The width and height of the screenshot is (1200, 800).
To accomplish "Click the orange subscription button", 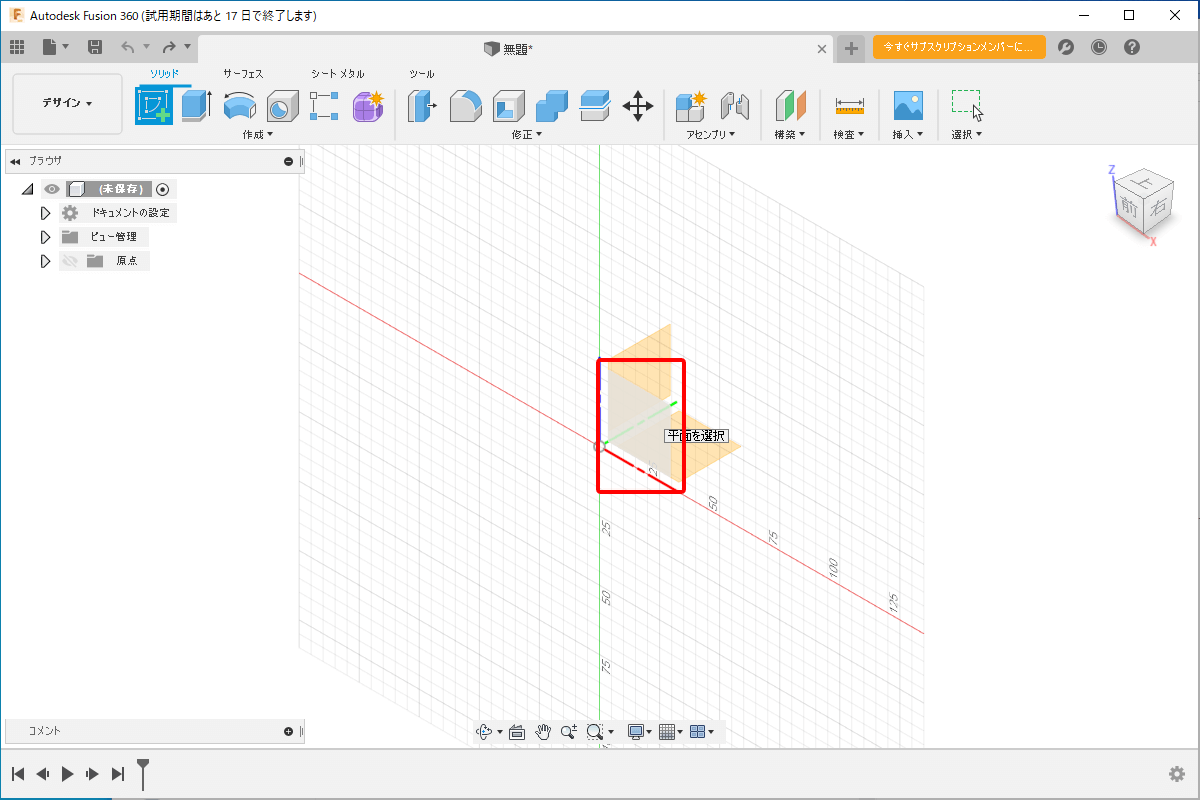I will coord(958,47).
